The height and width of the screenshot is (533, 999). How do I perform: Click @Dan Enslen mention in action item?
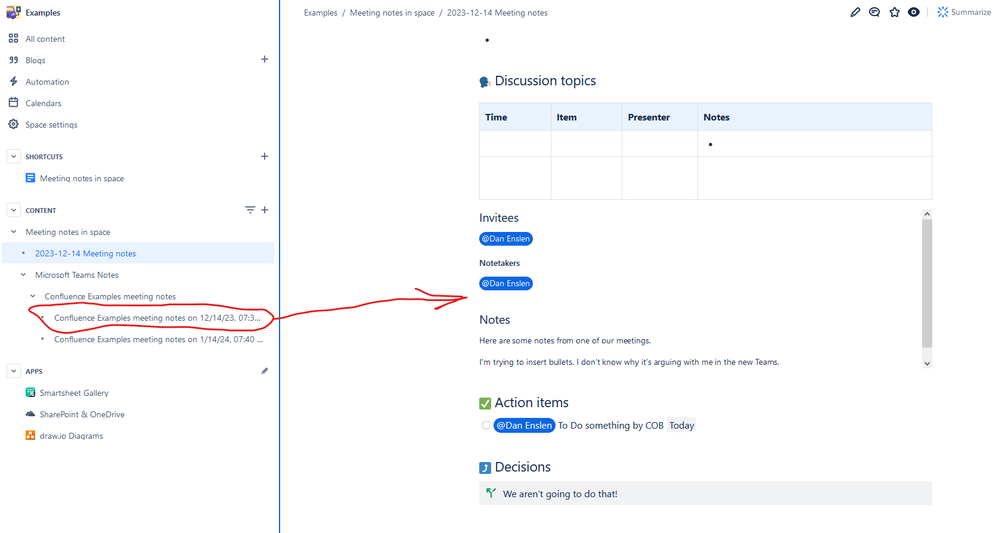pos(524,425)
